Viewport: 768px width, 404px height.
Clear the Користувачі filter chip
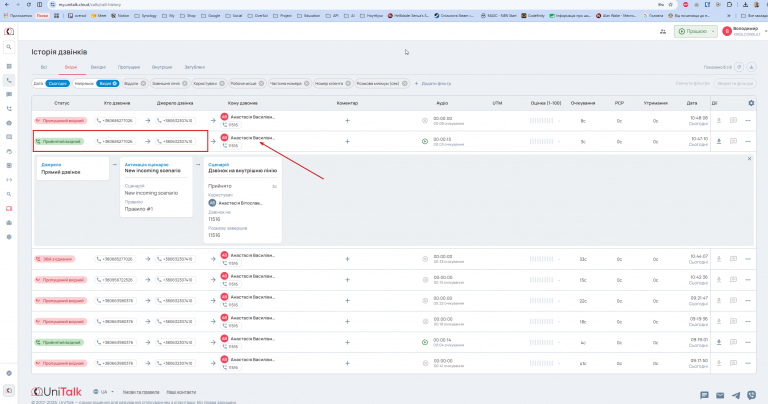[222, 83]
